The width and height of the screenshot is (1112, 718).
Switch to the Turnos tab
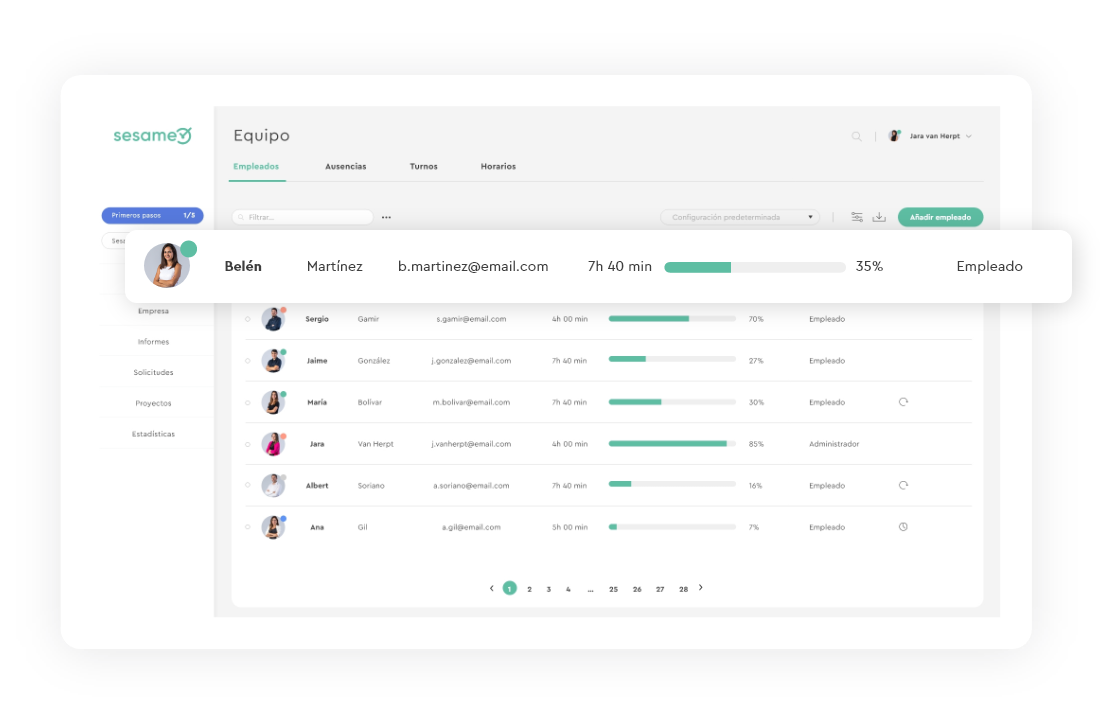click(x=423, y=167)
